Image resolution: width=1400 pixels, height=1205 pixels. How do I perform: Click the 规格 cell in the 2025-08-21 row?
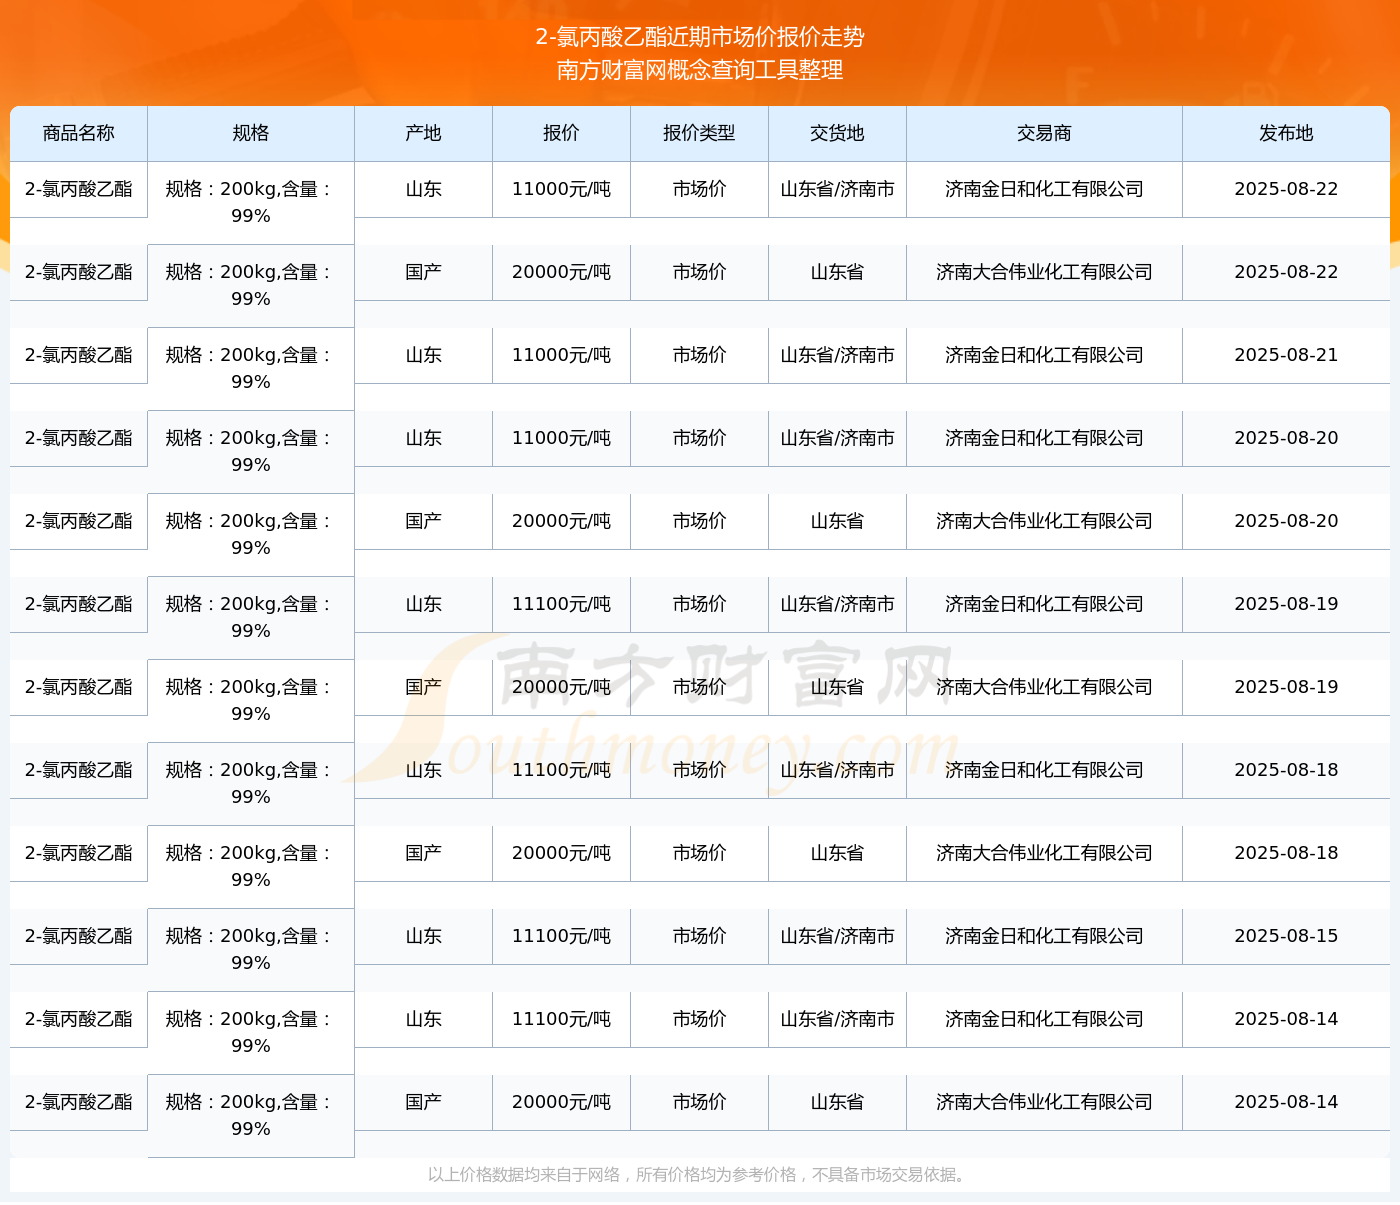[x=251, y=368]
